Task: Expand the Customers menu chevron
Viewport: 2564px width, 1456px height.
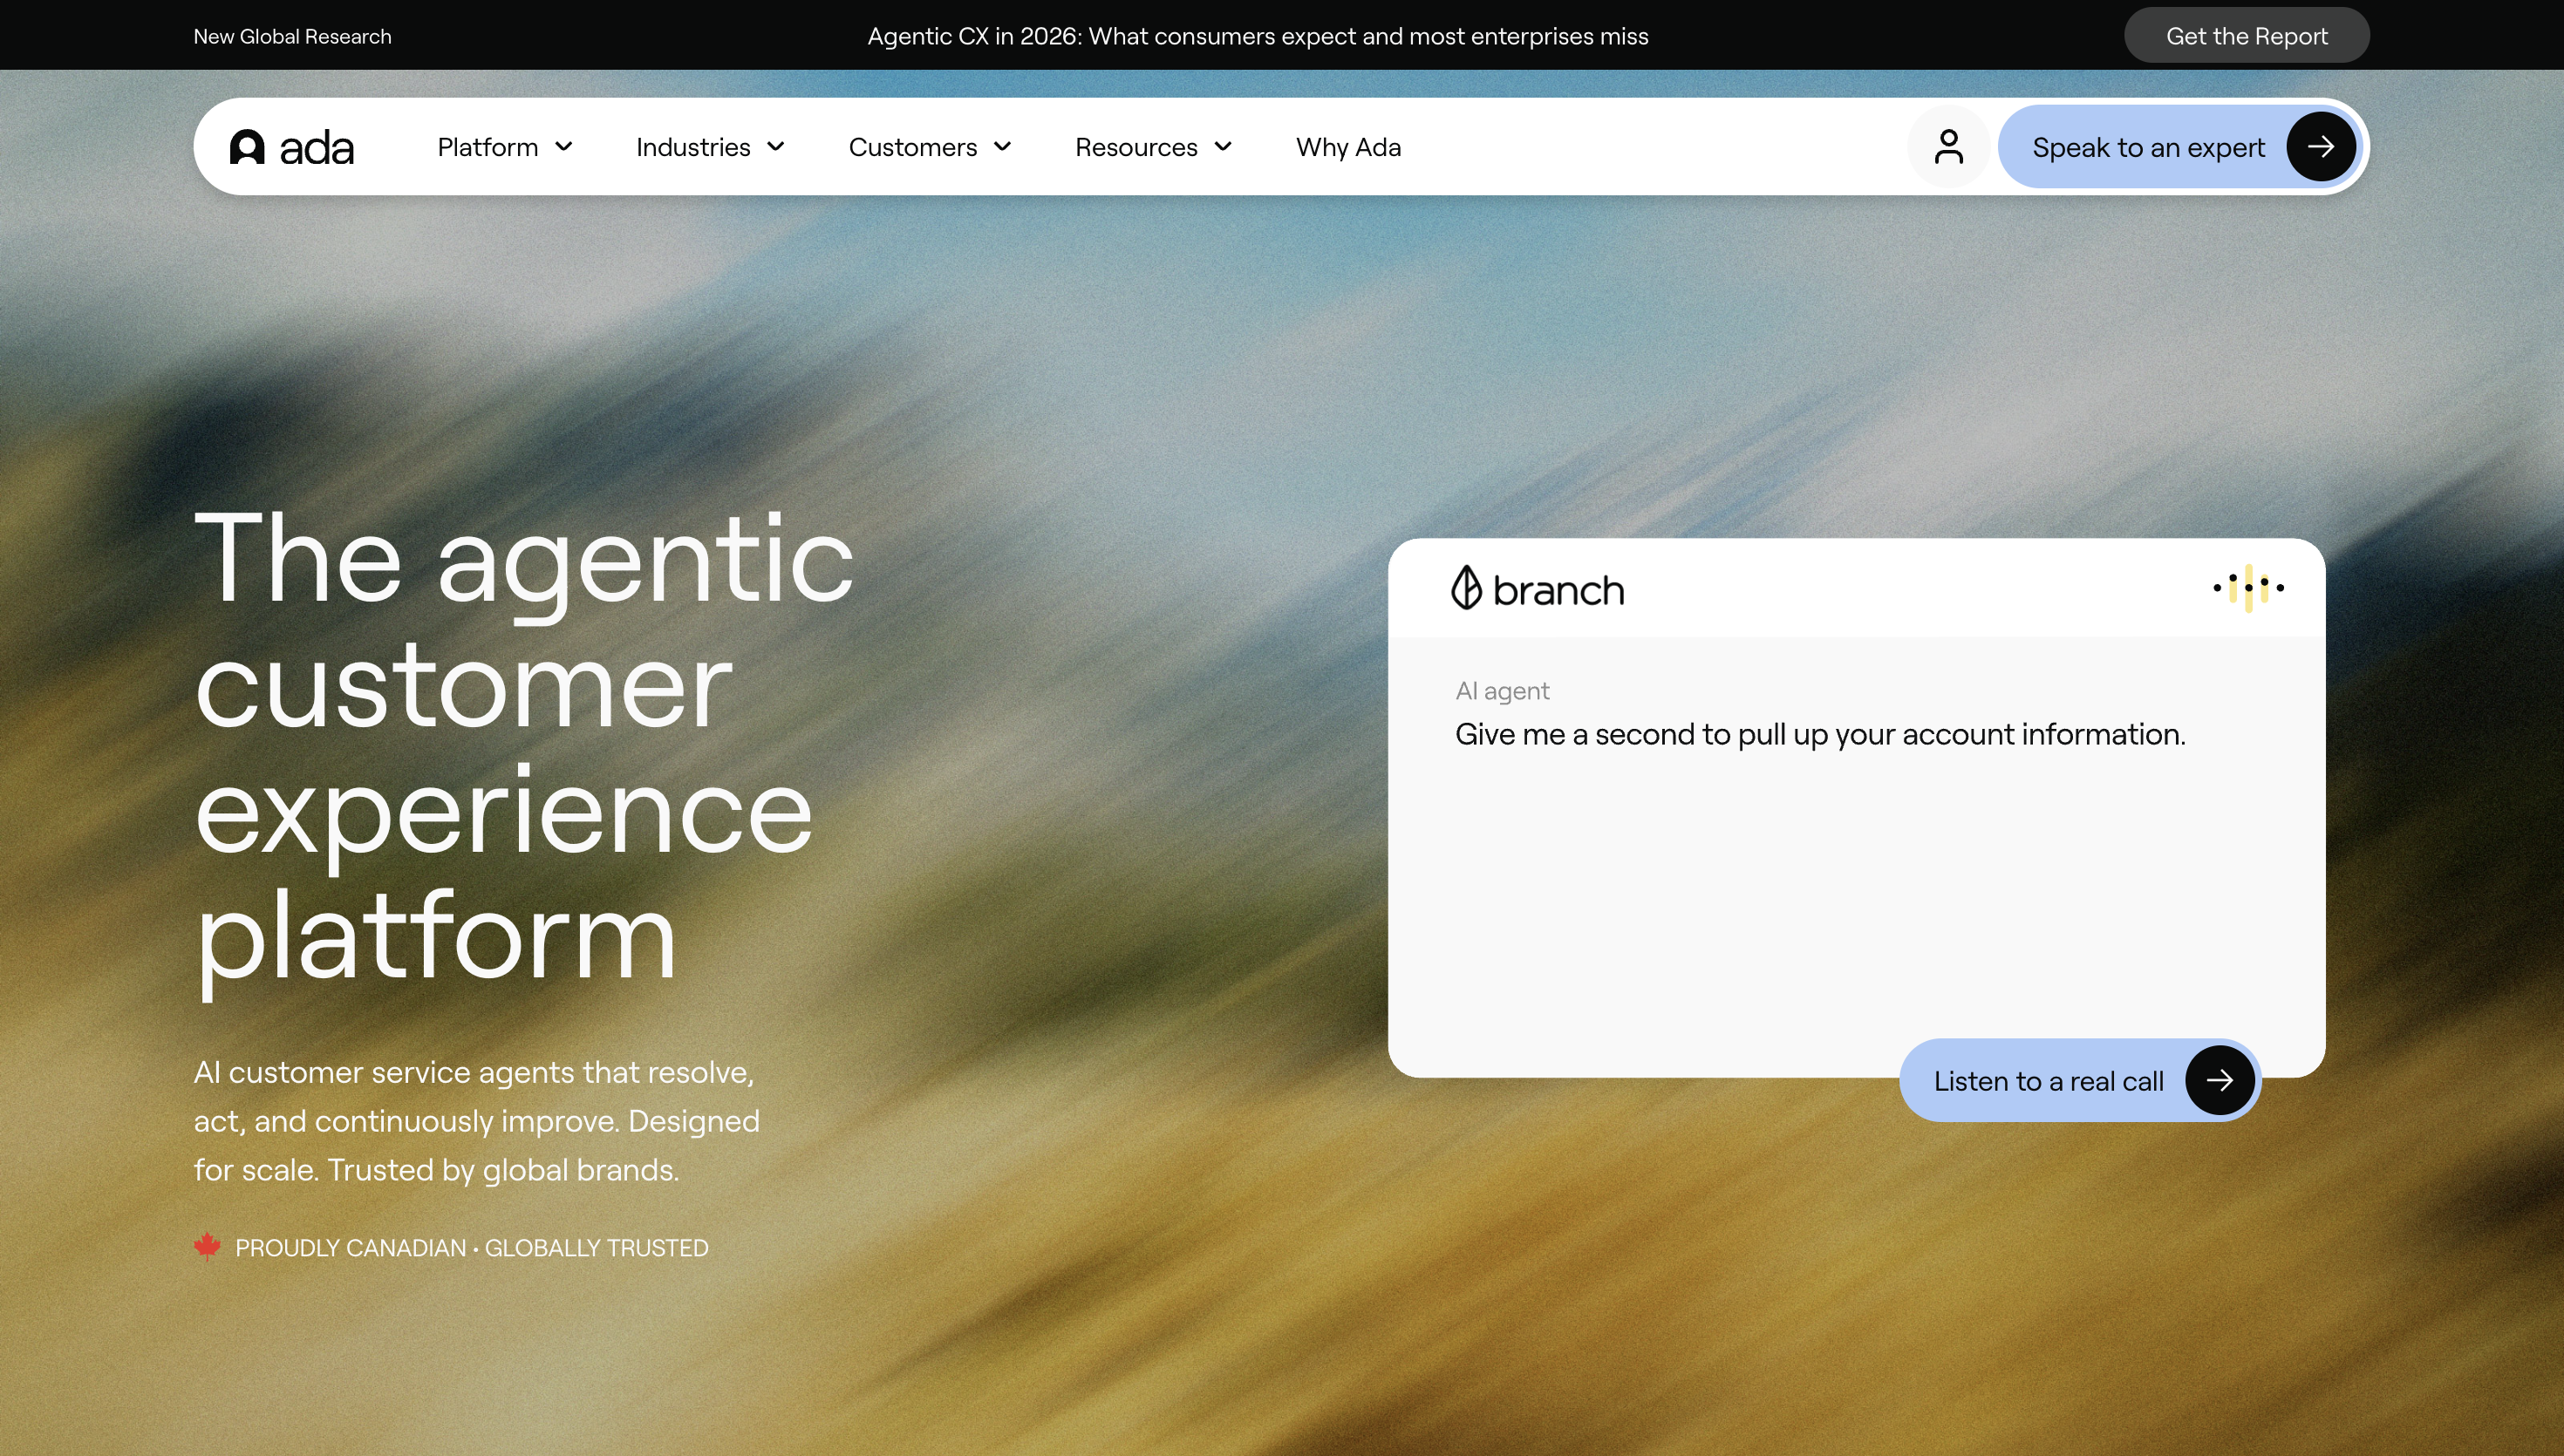Action: point(1002,147)
